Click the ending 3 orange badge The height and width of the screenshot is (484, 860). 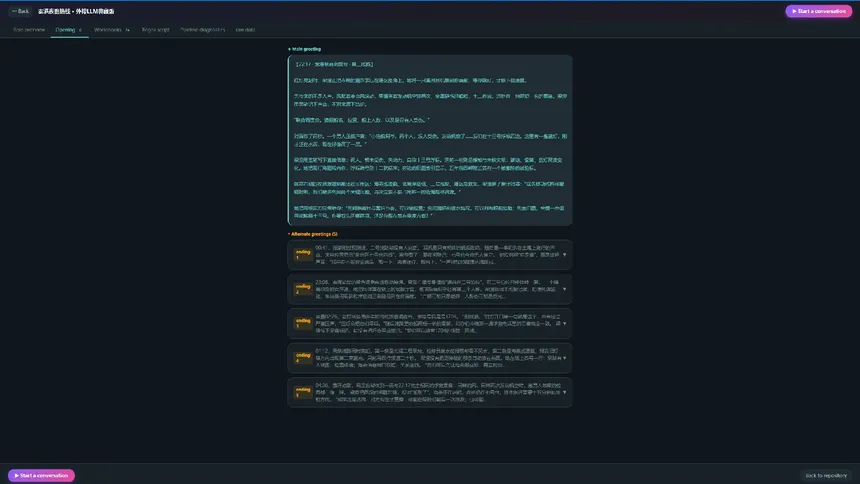pyautogui.click(x=303, y=323)
